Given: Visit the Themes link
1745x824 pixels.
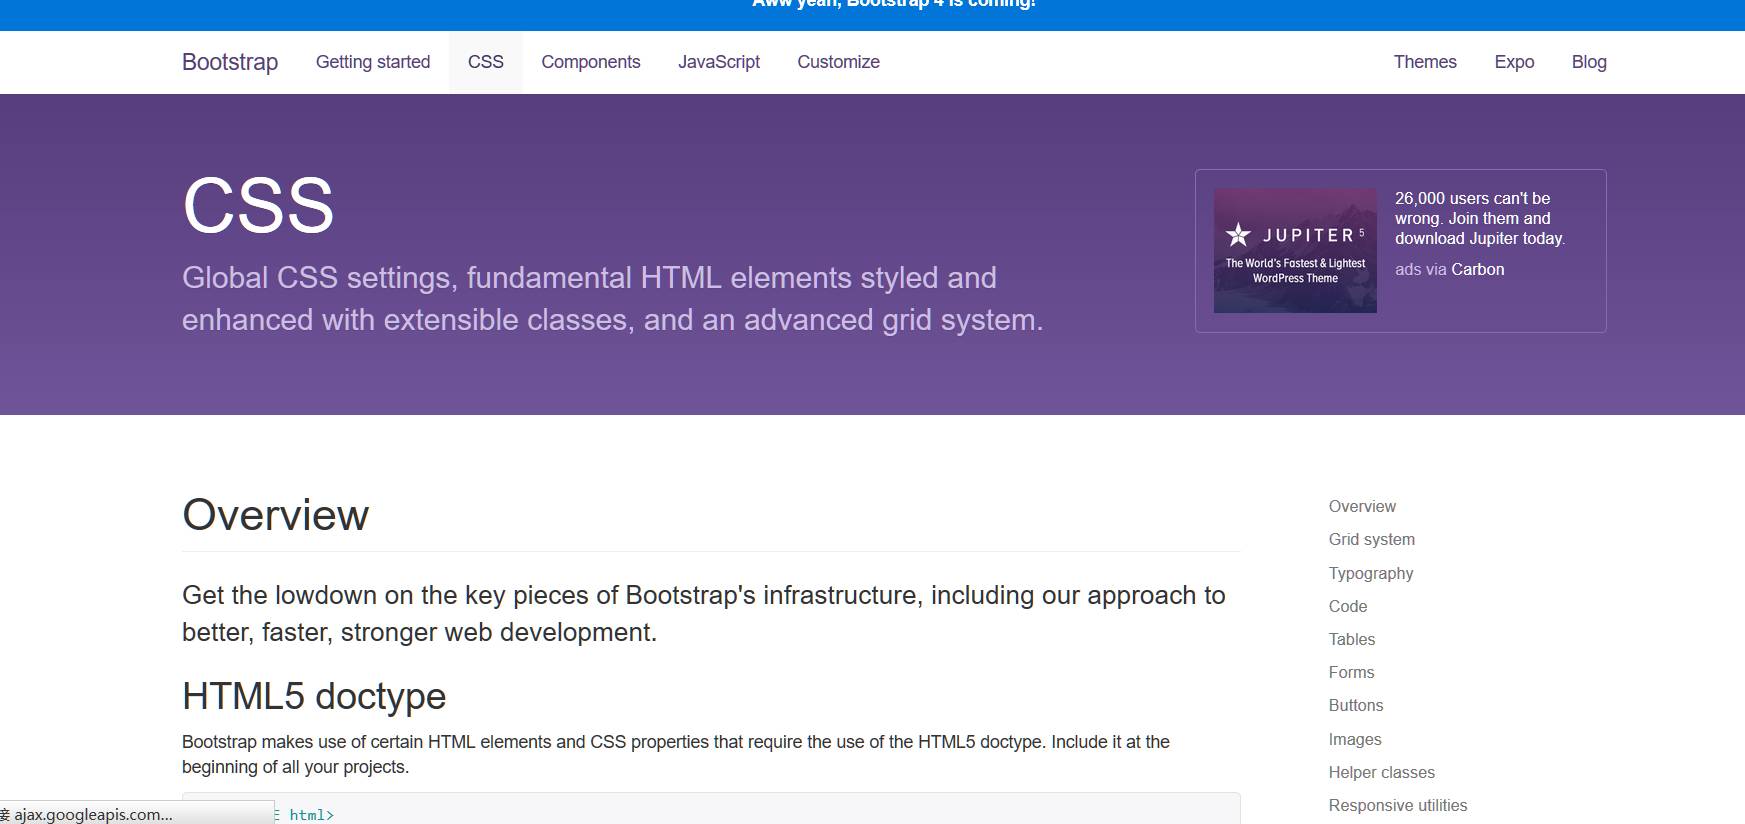Looking at the screenshot, I should coord(1425,62).
